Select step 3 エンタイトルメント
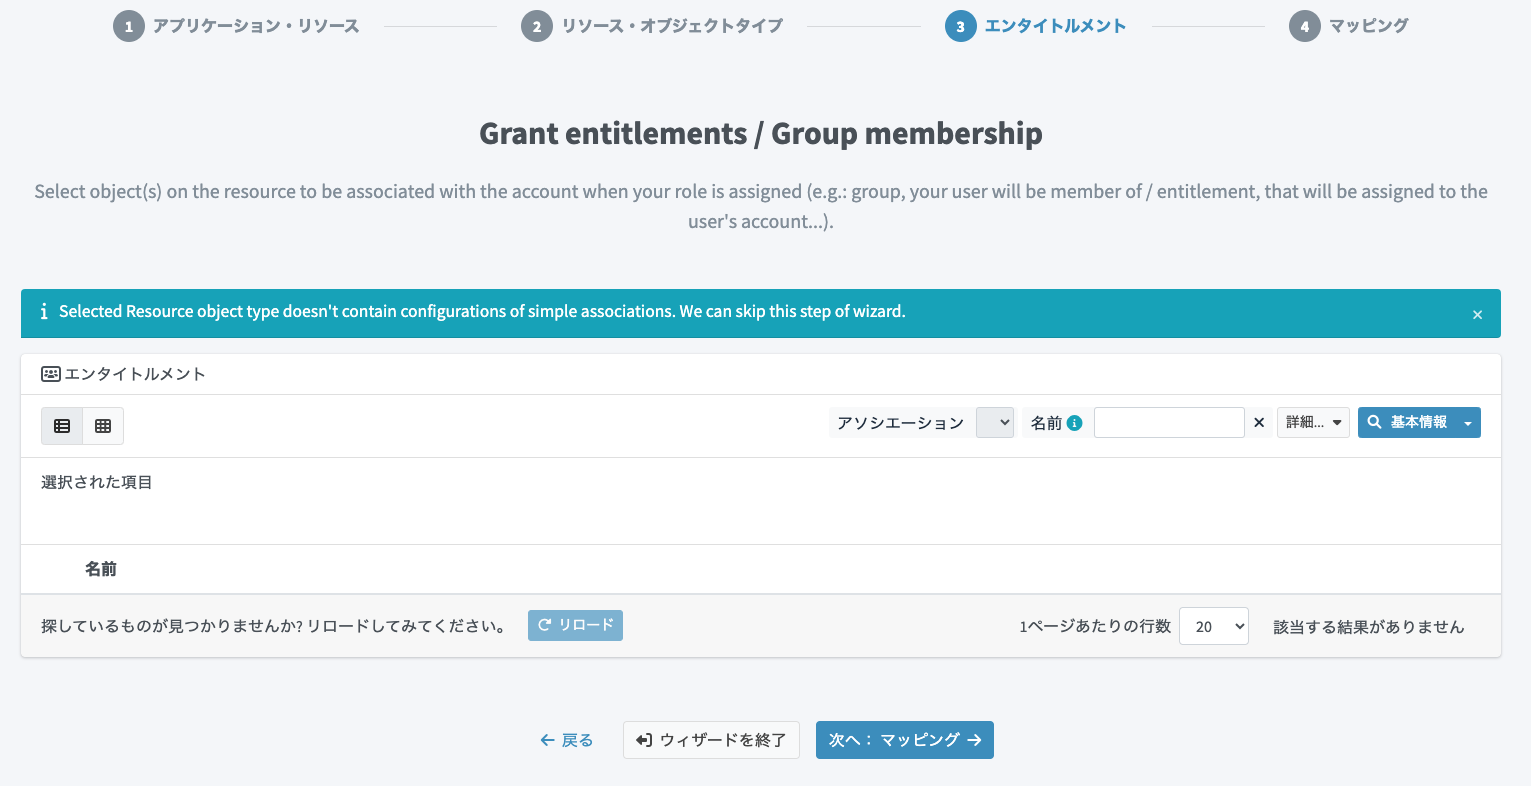The width and height of the screenshot is (1531, 786). [960, 27]
